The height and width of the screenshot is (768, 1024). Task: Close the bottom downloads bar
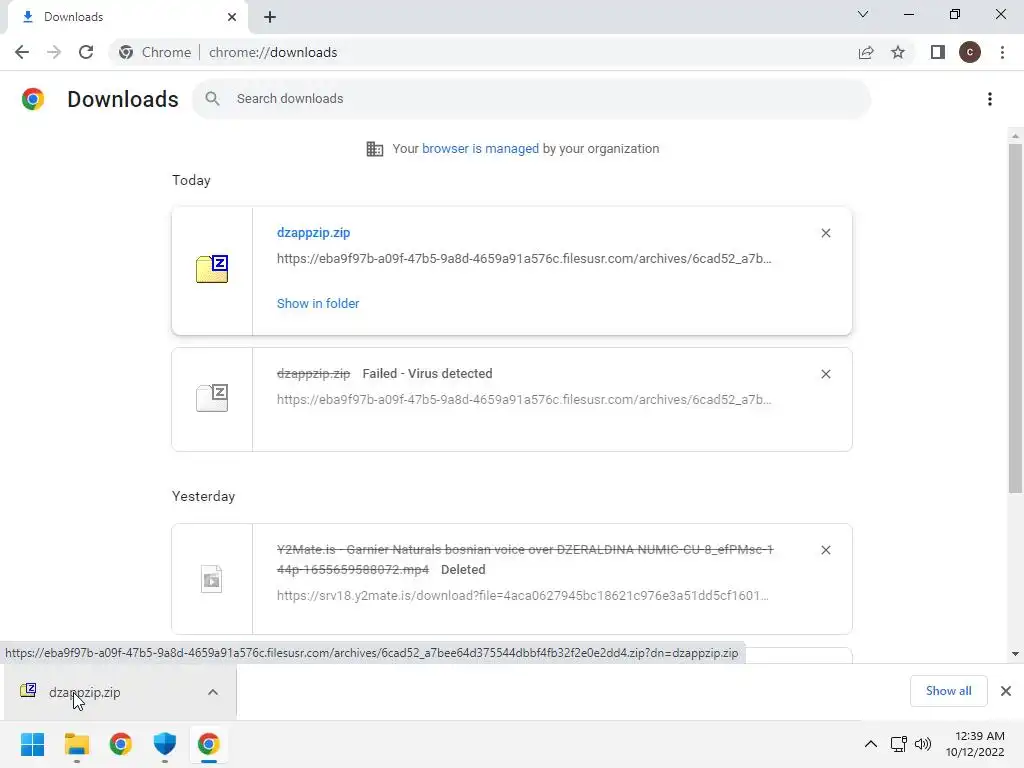tap(1006, 691)
